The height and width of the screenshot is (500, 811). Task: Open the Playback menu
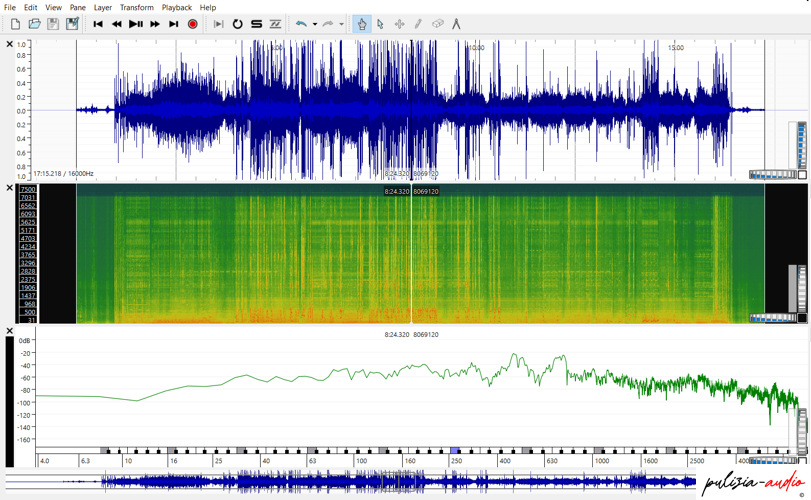click(176, 7)
